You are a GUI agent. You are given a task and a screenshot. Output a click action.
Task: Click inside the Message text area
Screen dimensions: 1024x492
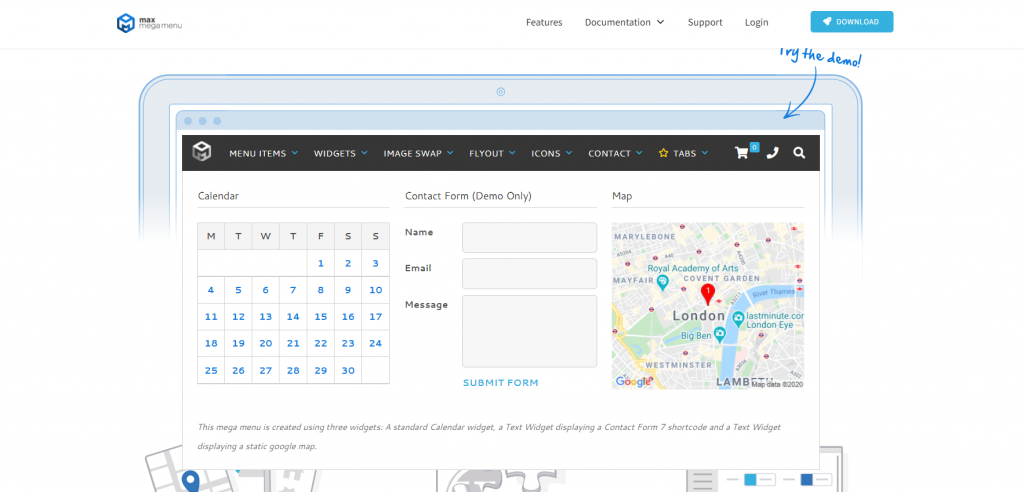pyautogui.click(x=529, y=331)
